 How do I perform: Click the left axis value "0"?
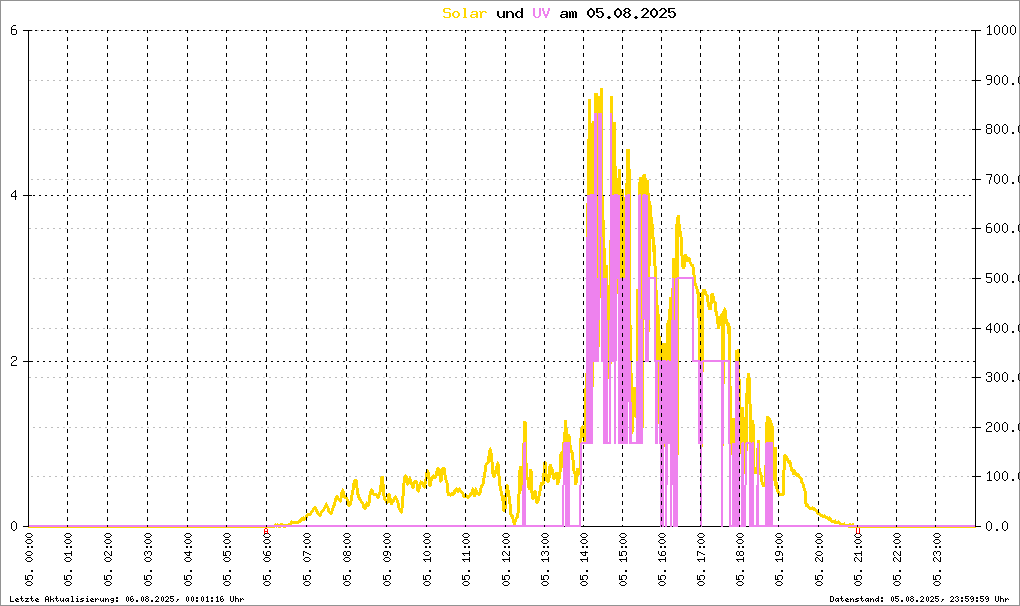pos(14,526)
